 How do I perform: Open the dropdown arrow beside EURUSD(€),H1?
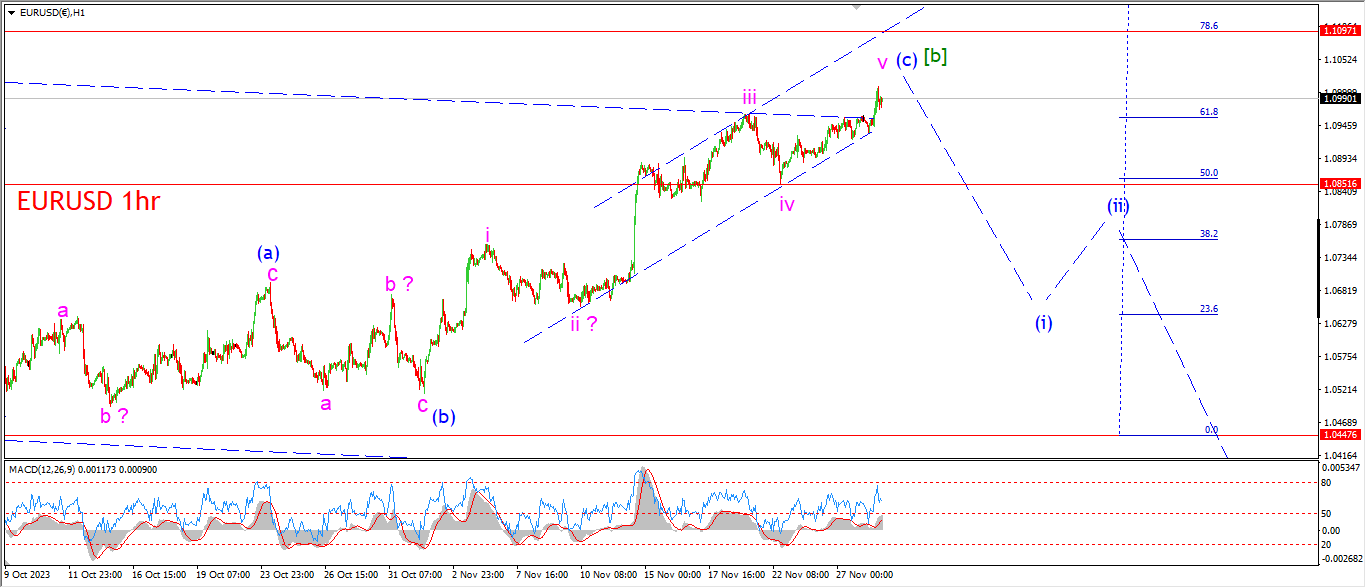(x=12, y=13)
